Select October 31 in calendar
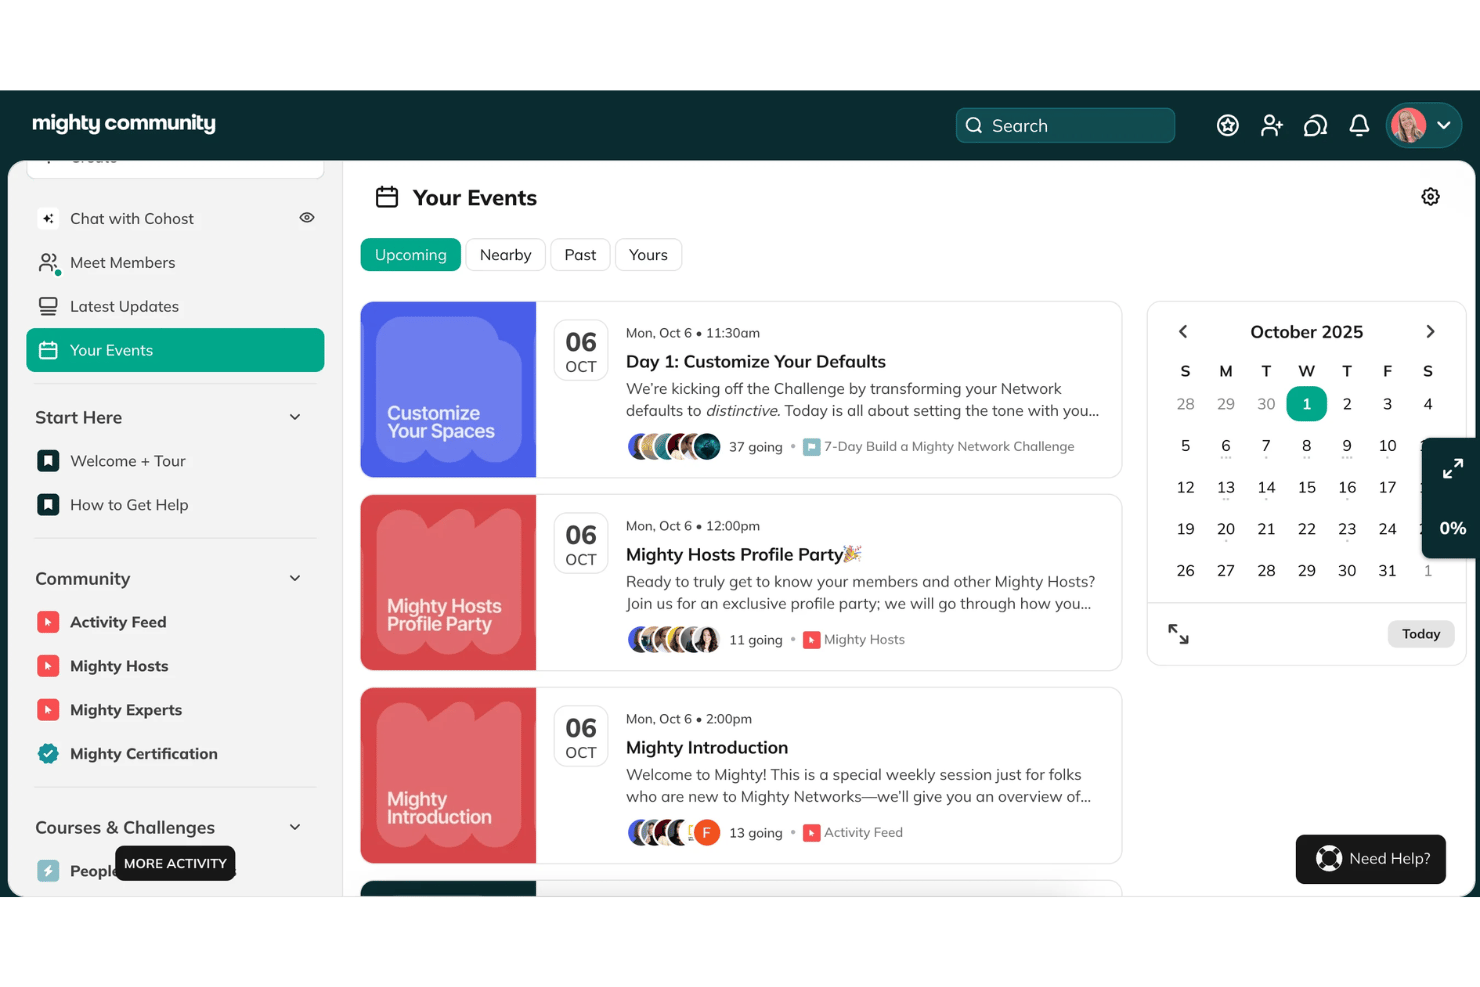Image resolution: width=1480 pixels, height=987 pixels. click(1387, 571)
